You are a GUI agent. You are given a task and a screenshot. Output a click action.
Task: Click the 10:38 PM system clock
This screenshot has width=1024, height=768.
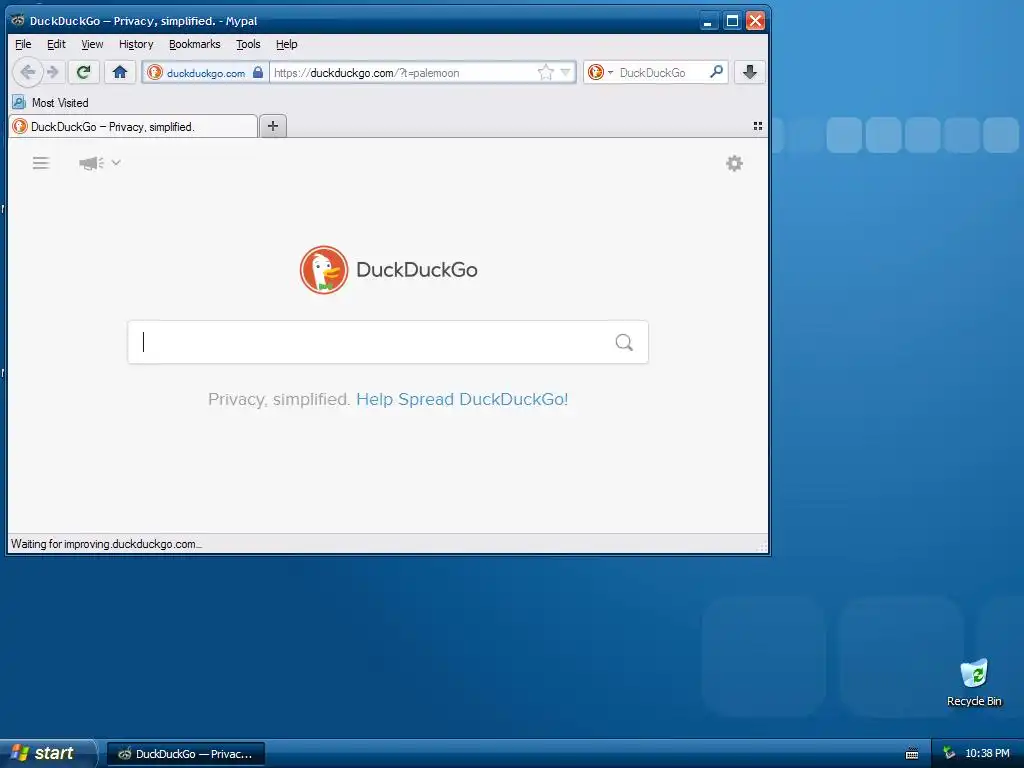click(987, 753)
